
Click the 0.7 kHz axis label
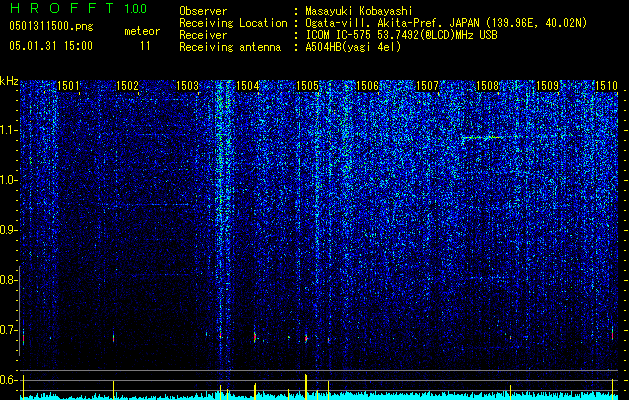[8, 330]
